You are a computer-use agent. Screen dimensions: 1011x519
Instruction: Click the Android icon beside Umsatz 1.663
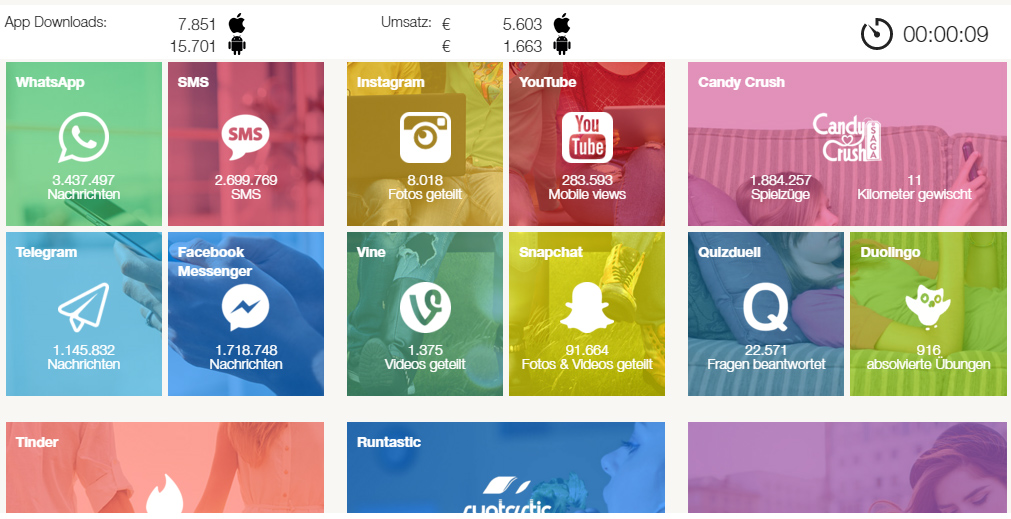pyautogui.click(x=562, y=45)
